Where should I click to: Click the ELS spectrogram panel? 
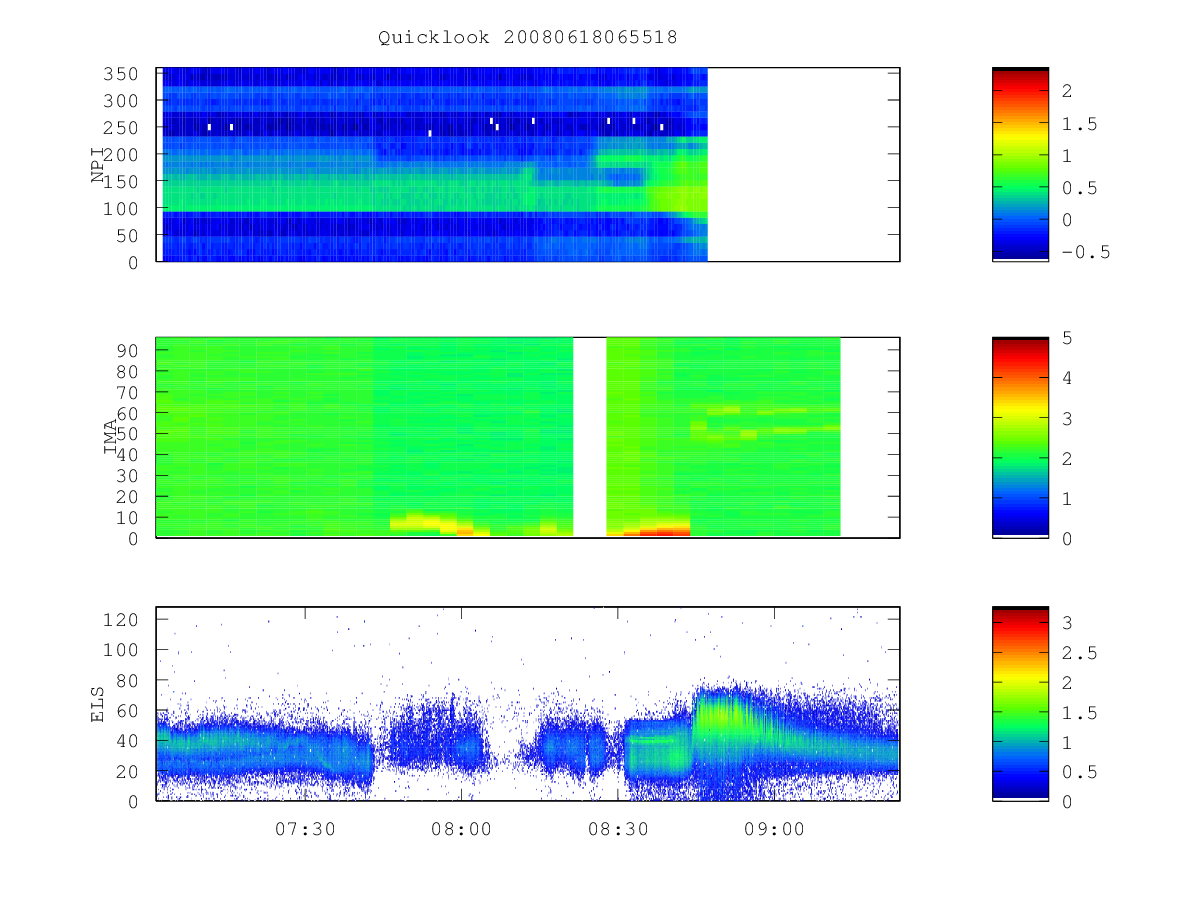(528, 704)
